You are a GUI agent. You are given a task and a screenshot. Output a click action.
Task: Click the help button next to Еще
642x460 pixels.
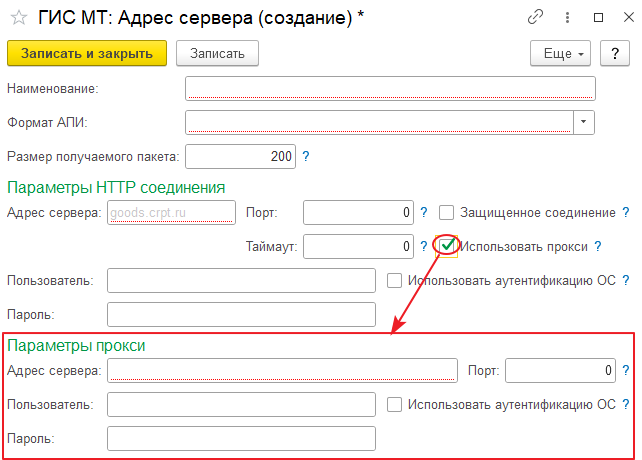pos(614,53)
